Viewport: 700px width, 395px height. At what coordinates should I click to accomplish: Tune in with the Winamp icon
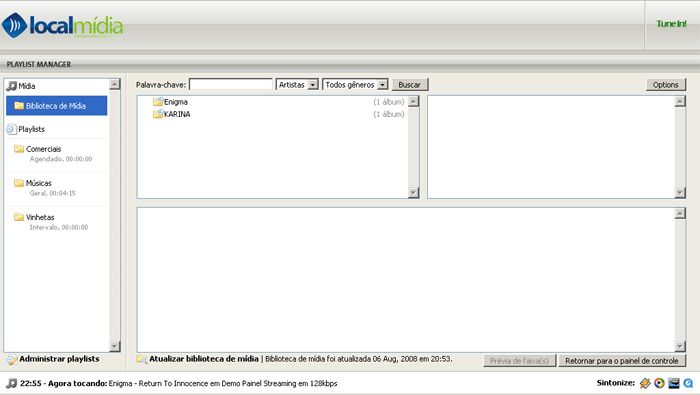[x=645, y=383]
